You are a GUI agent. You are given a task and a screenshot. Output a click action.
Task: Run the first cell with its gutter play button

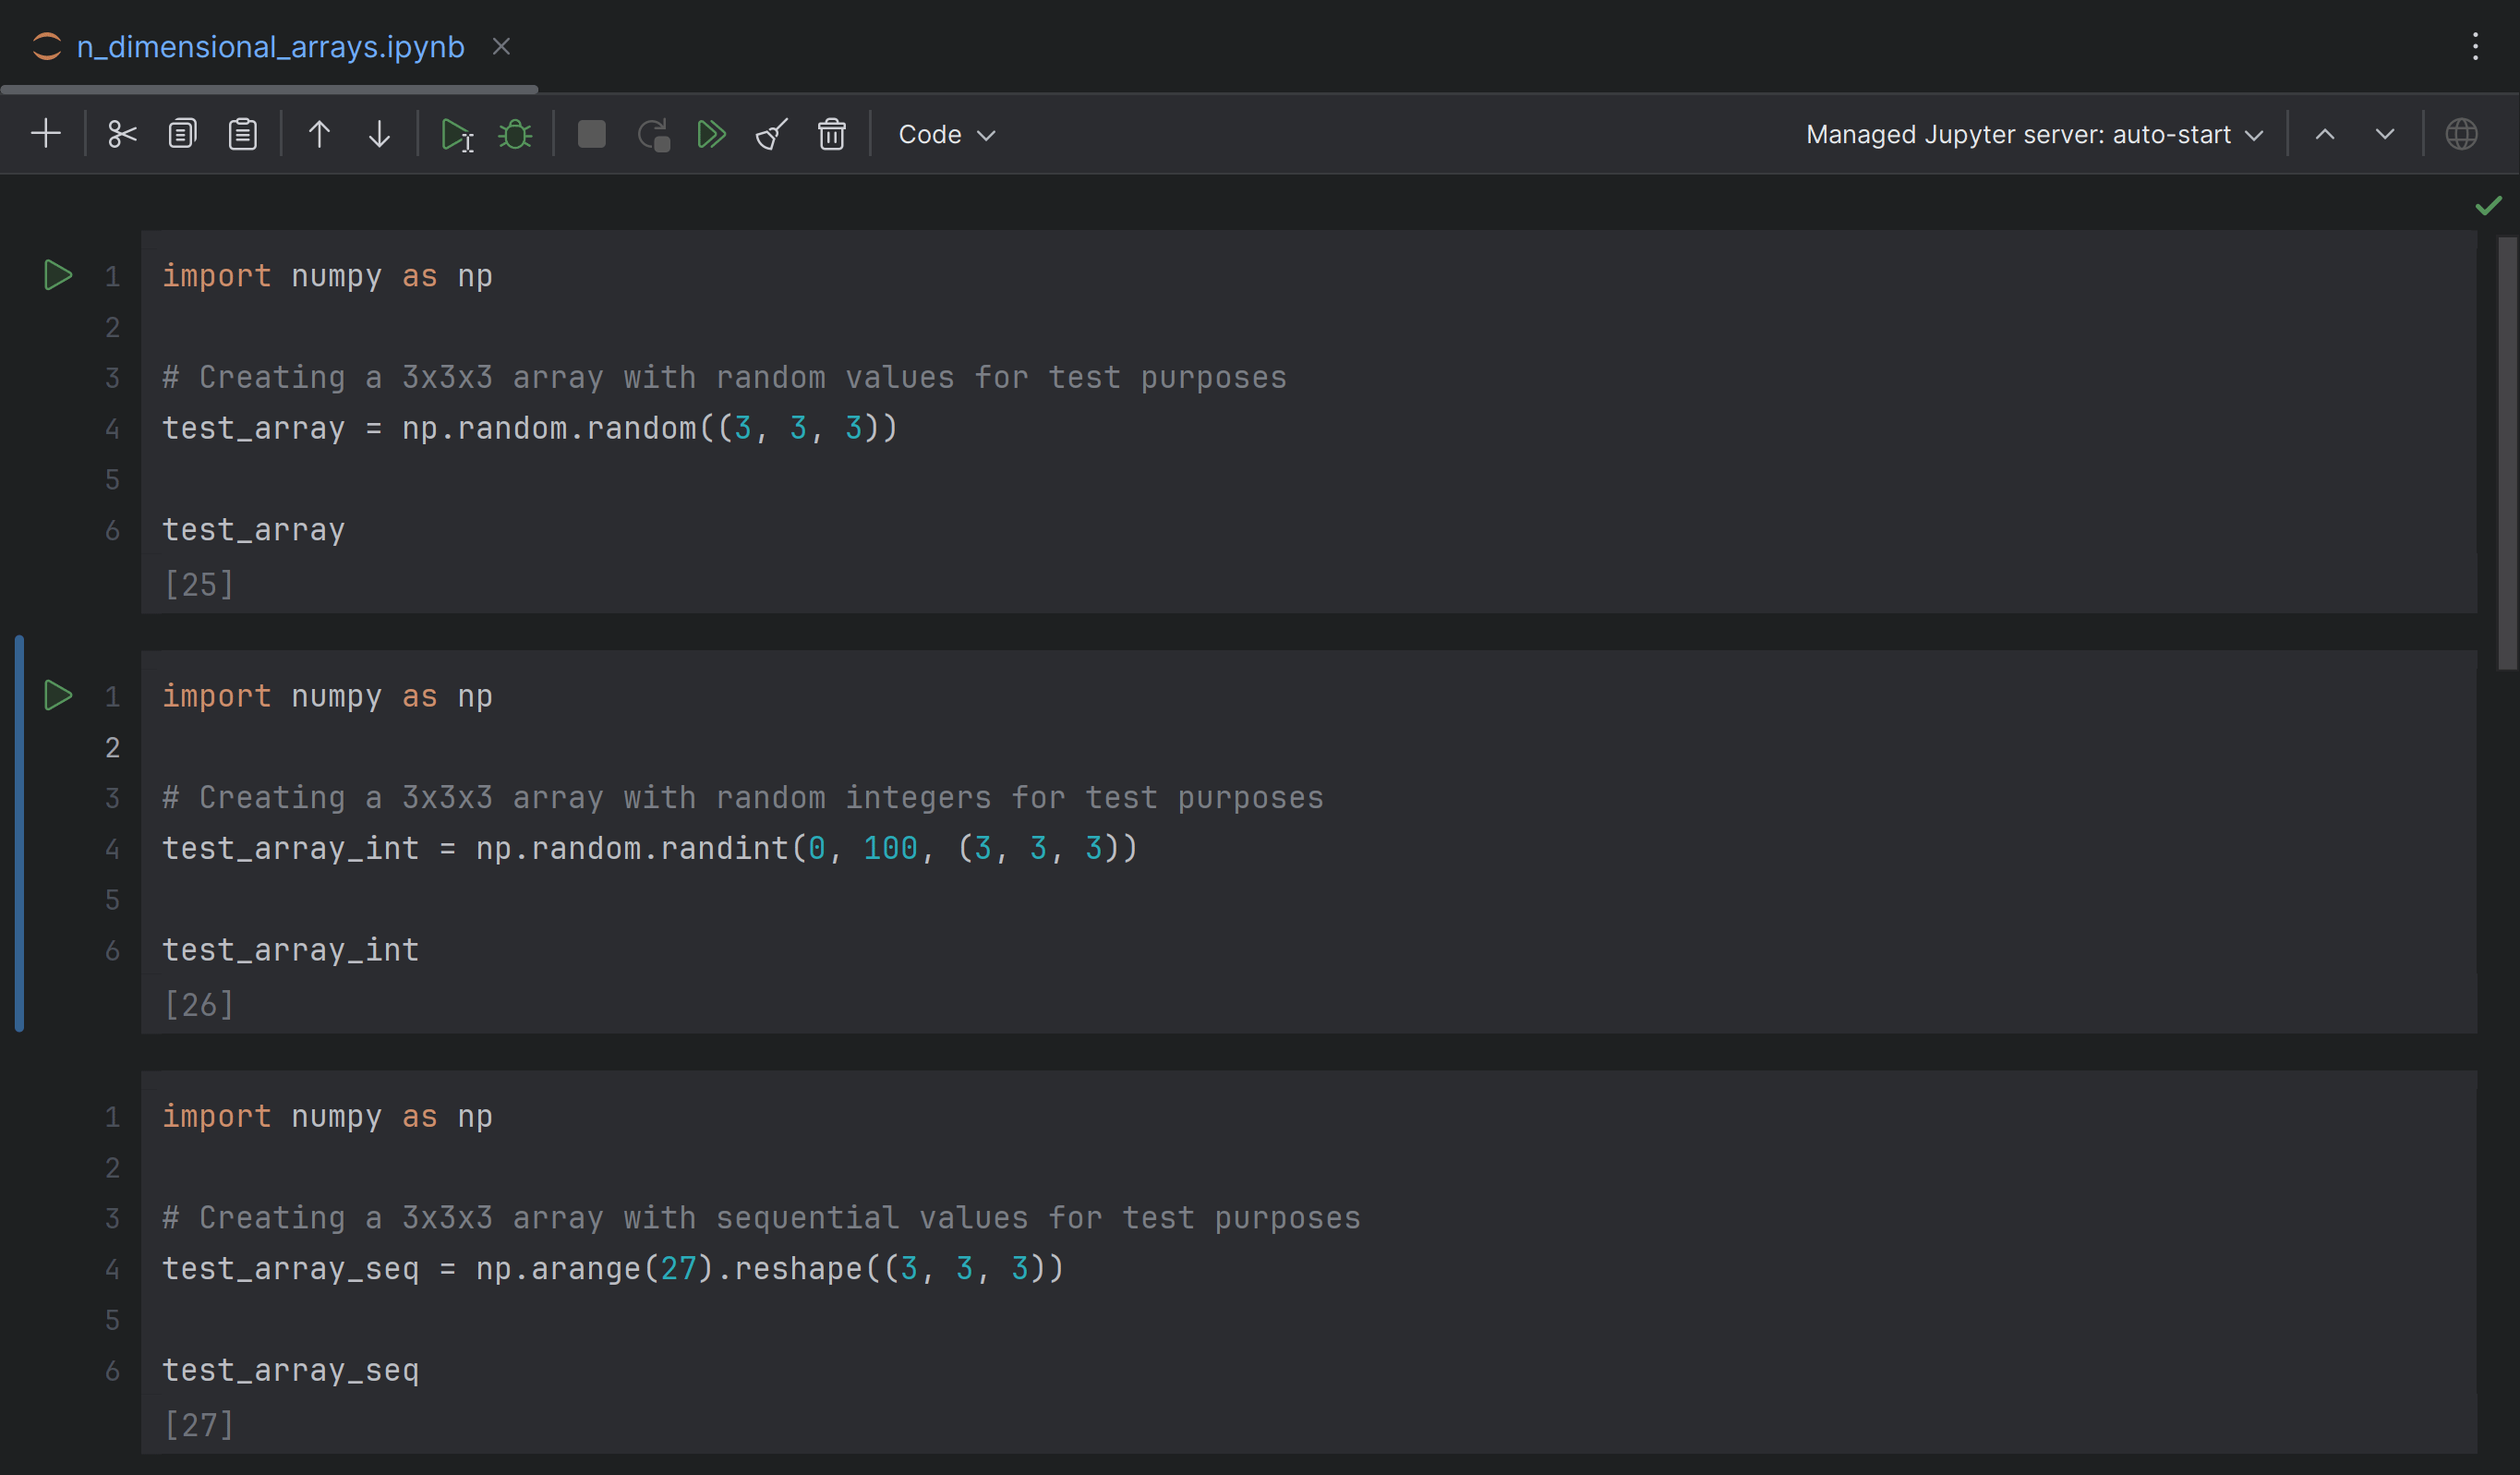[x=58, y=275]
